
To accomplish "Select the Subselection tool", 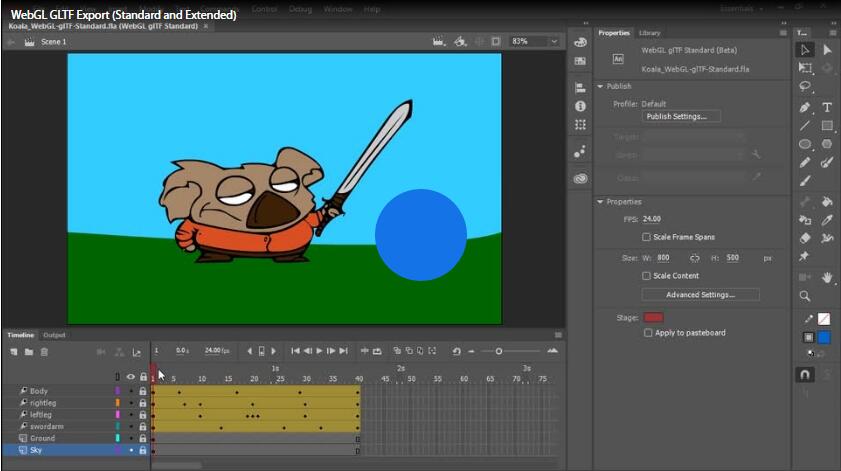I will click(827, 50).
